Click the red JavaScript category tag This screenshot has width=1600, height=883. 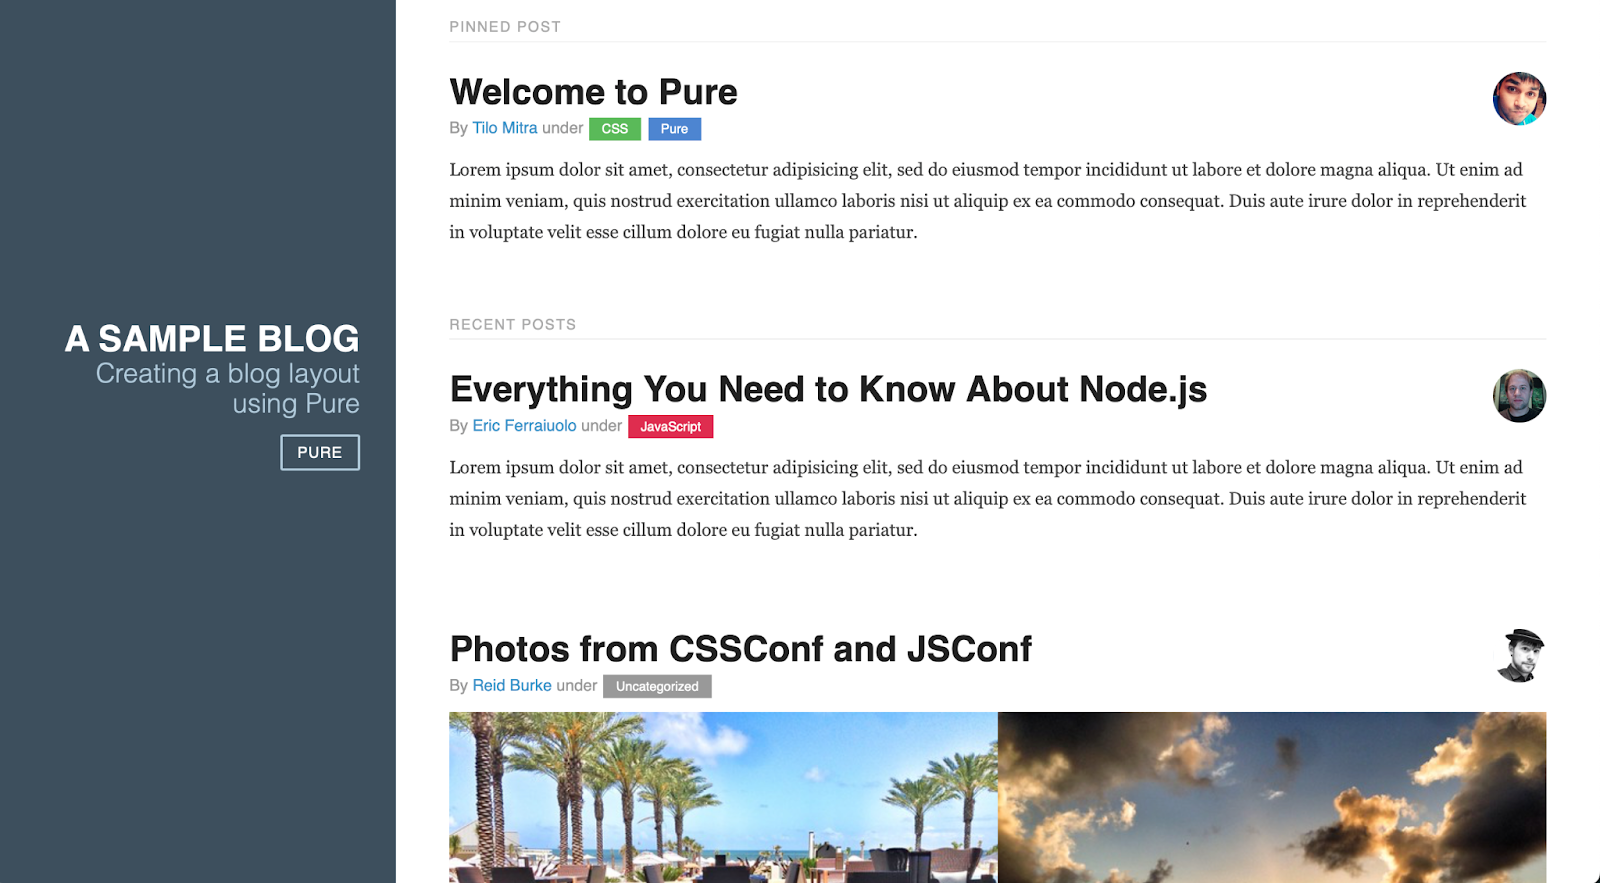670,426
